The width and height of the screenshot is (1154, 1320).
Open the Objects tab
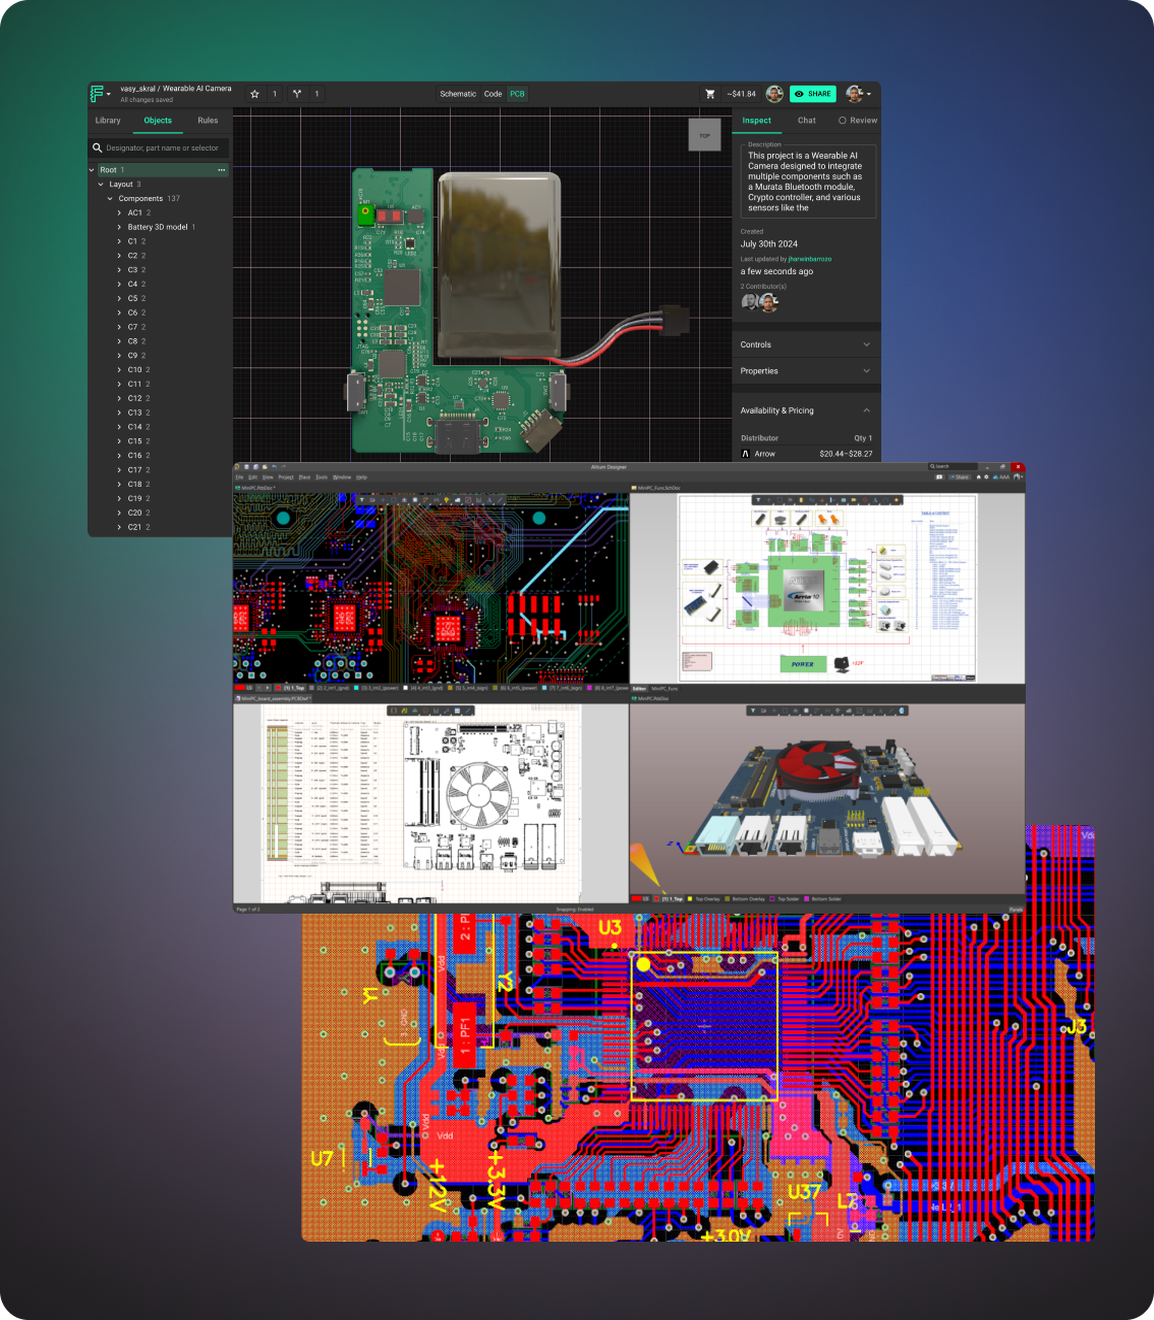coord(158,120)
